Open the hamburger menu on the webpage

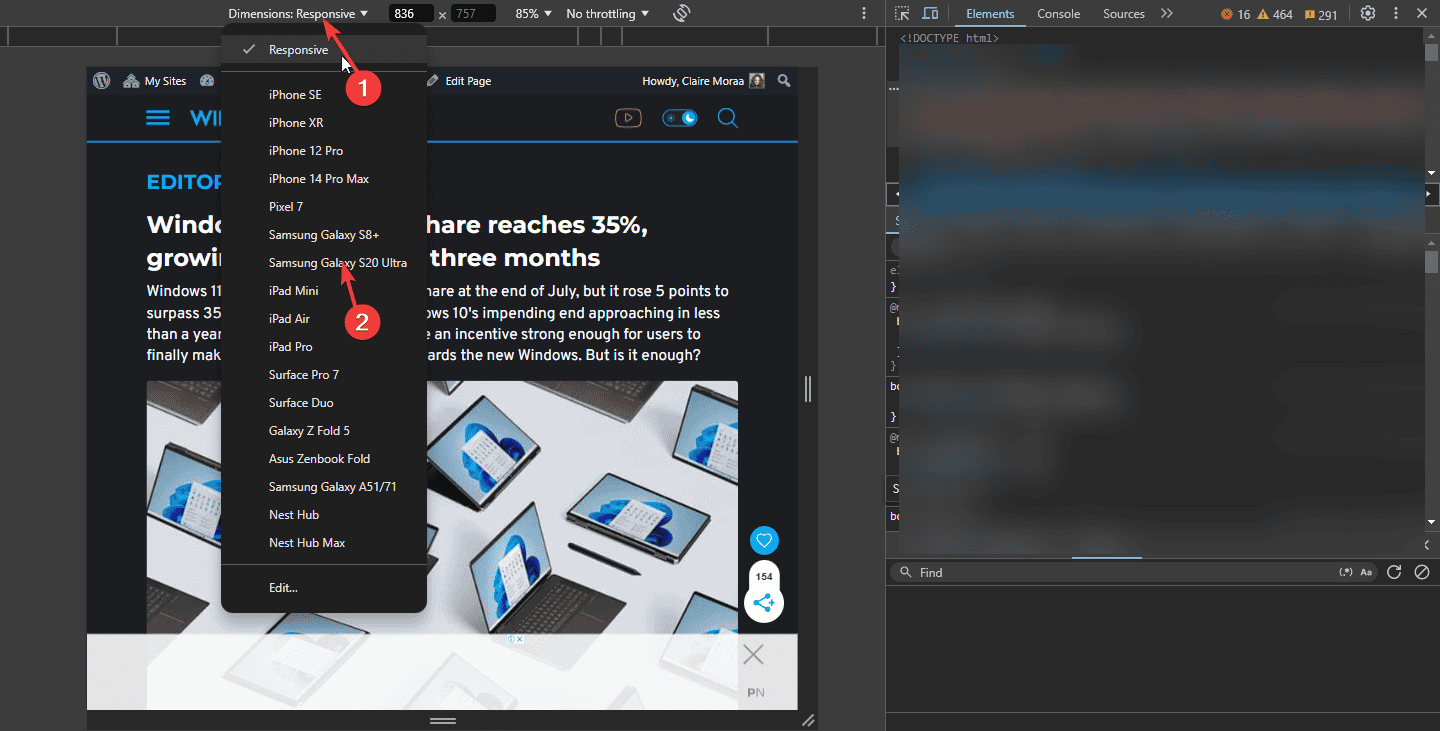click(158, 118)
